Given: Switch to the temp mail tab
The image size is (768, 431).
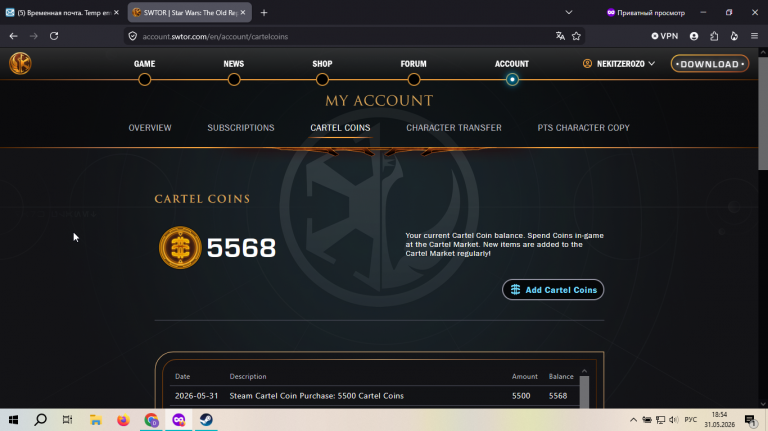Looking at the screenshot, I should coord(62,13).
